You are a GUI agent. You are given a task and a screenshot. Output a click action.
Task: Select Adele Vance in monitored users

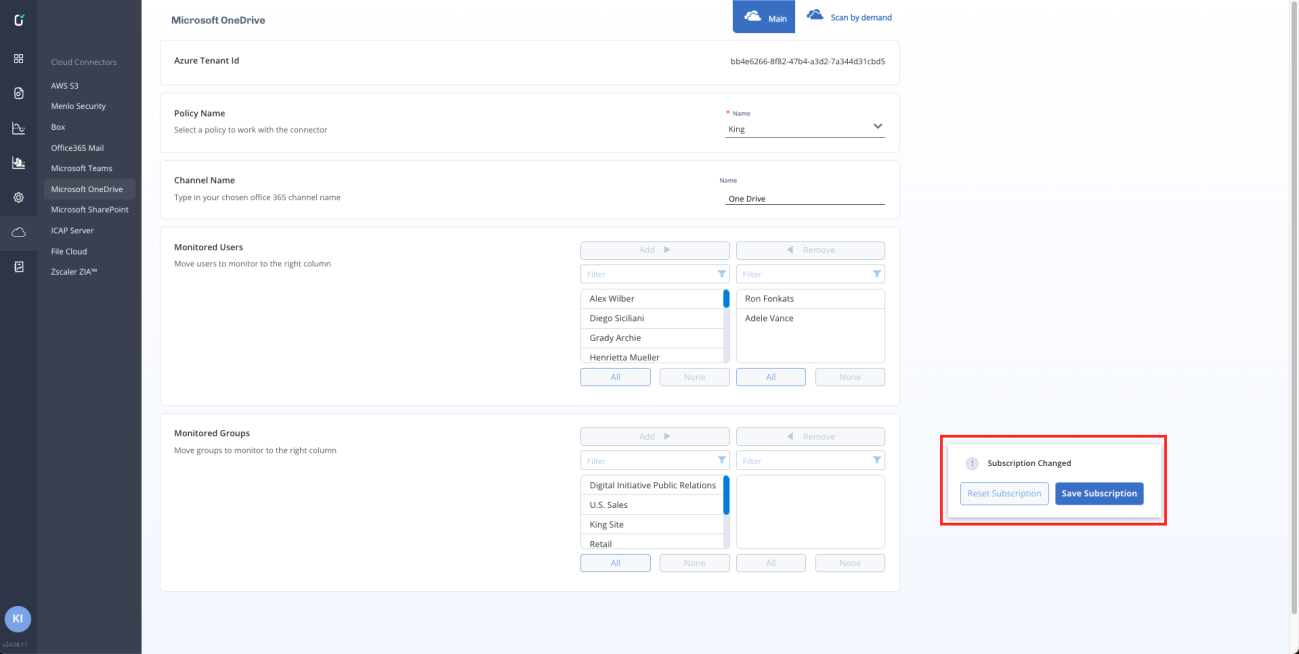click(x=810, y=318)
